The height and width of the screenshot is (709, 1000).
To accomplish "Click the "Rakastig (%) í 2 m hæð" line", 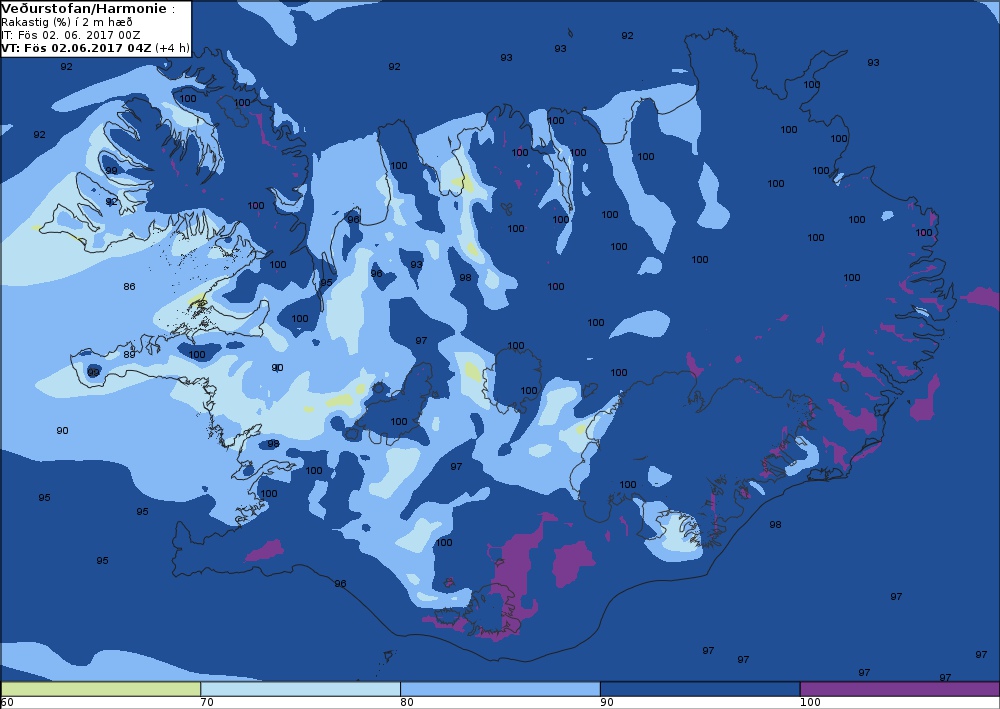I will tap(67, 22).
